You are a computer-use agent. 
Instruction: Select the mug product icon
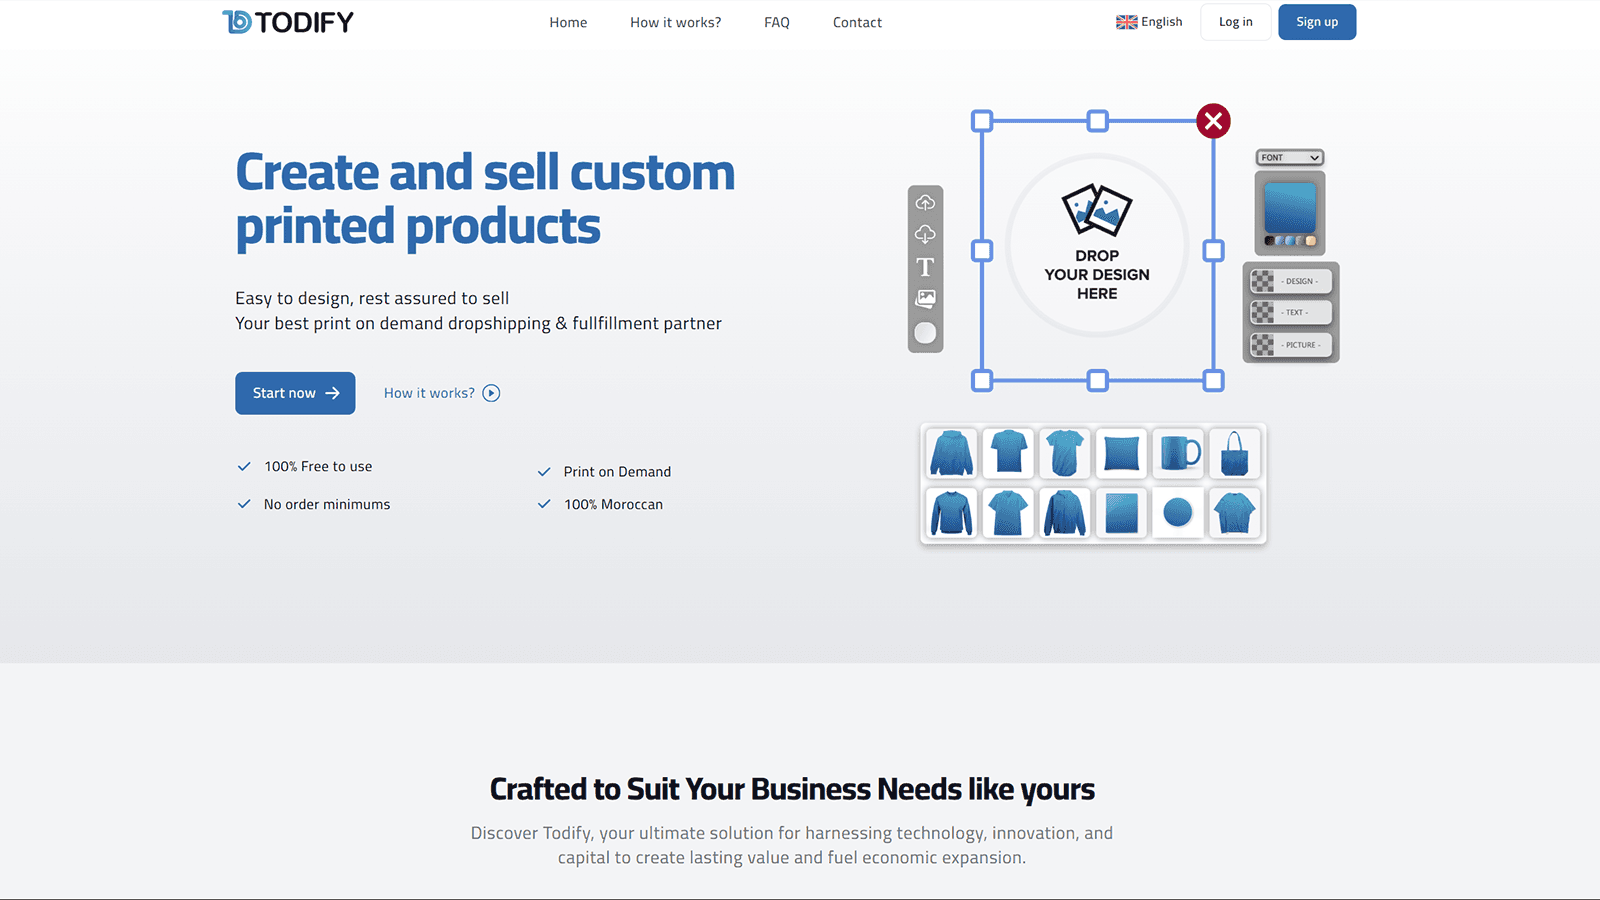(x=1178, y=454)
